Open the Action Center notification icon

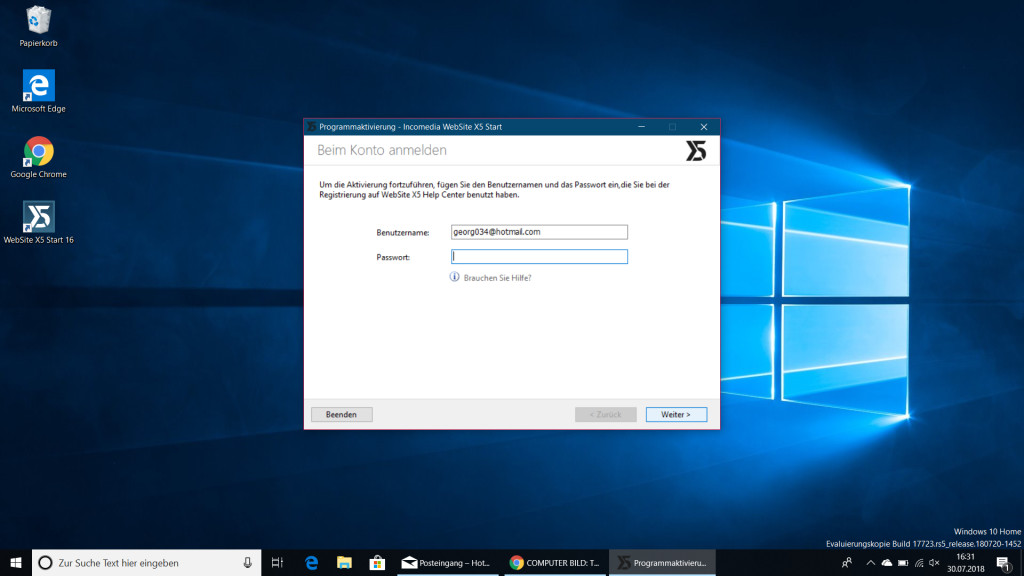[1004, 562]
